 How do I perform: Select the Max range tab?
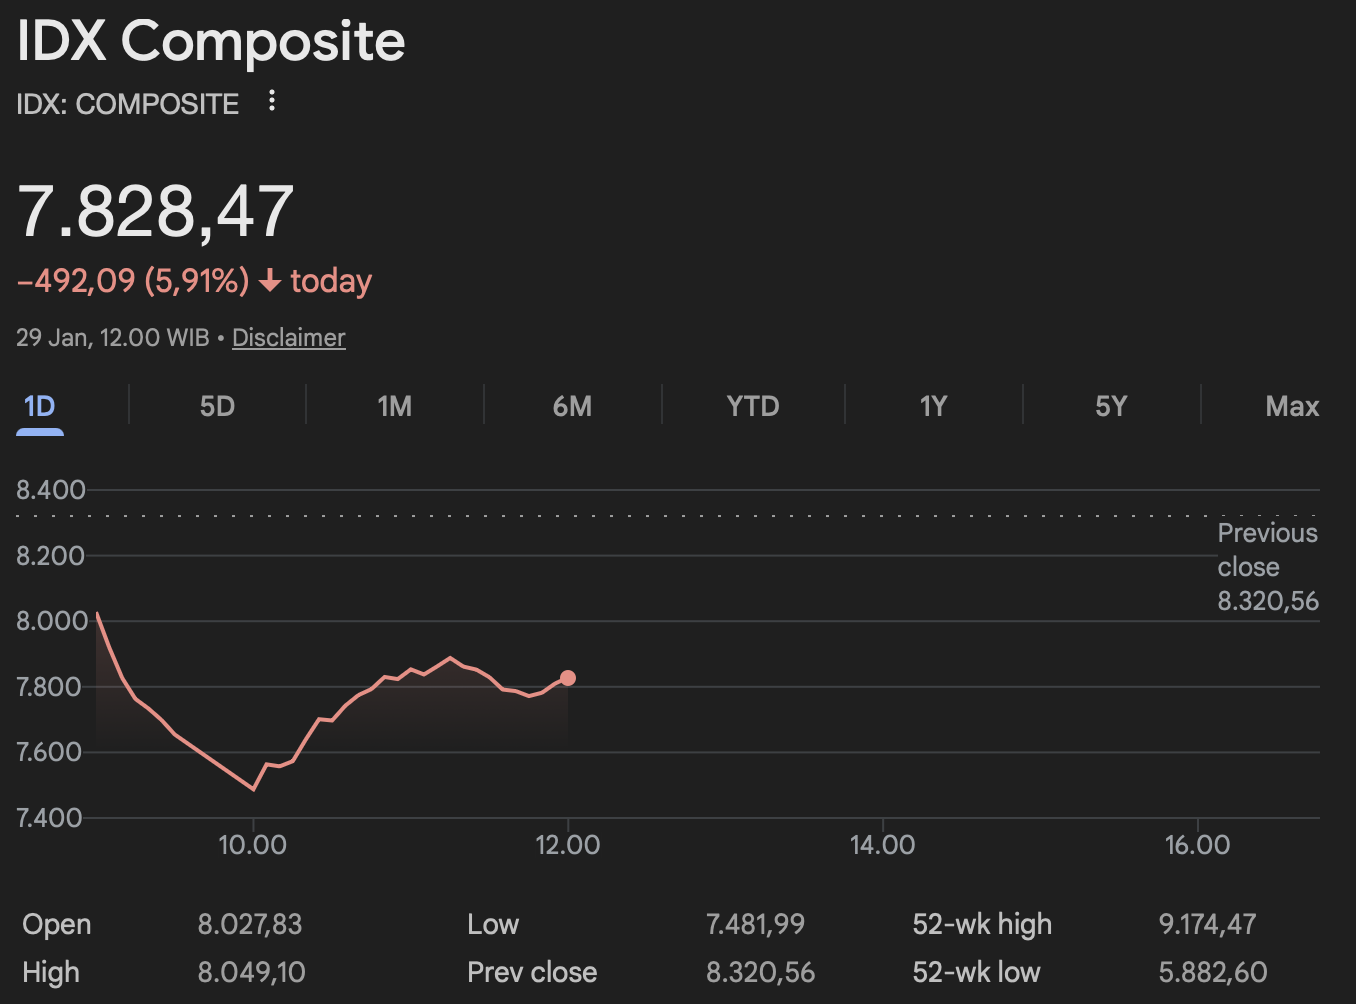click(x=1291, y=407)
